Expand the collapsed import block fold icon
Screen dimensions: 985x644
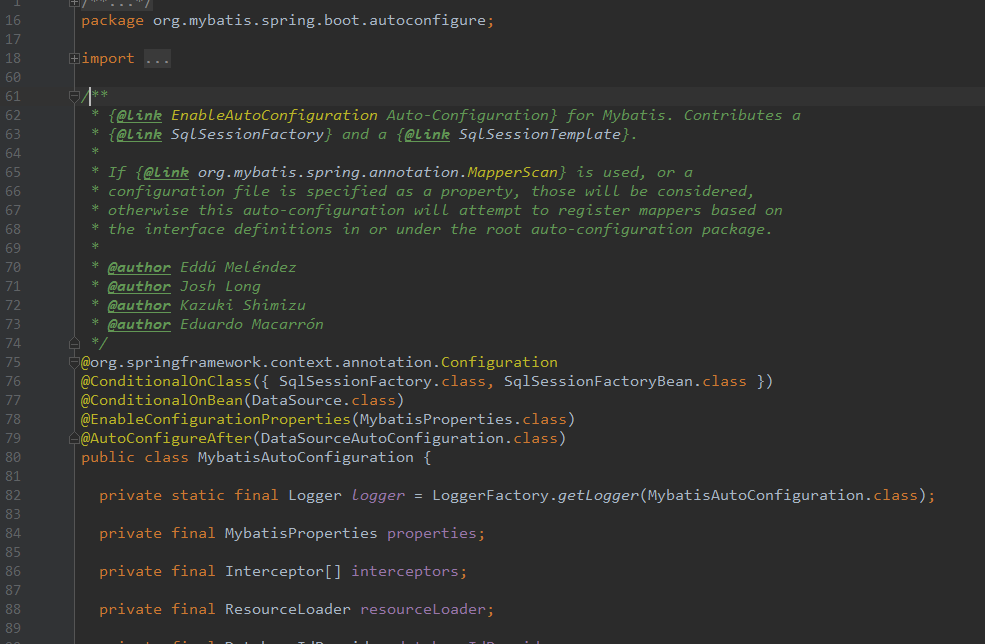(74, 58)
